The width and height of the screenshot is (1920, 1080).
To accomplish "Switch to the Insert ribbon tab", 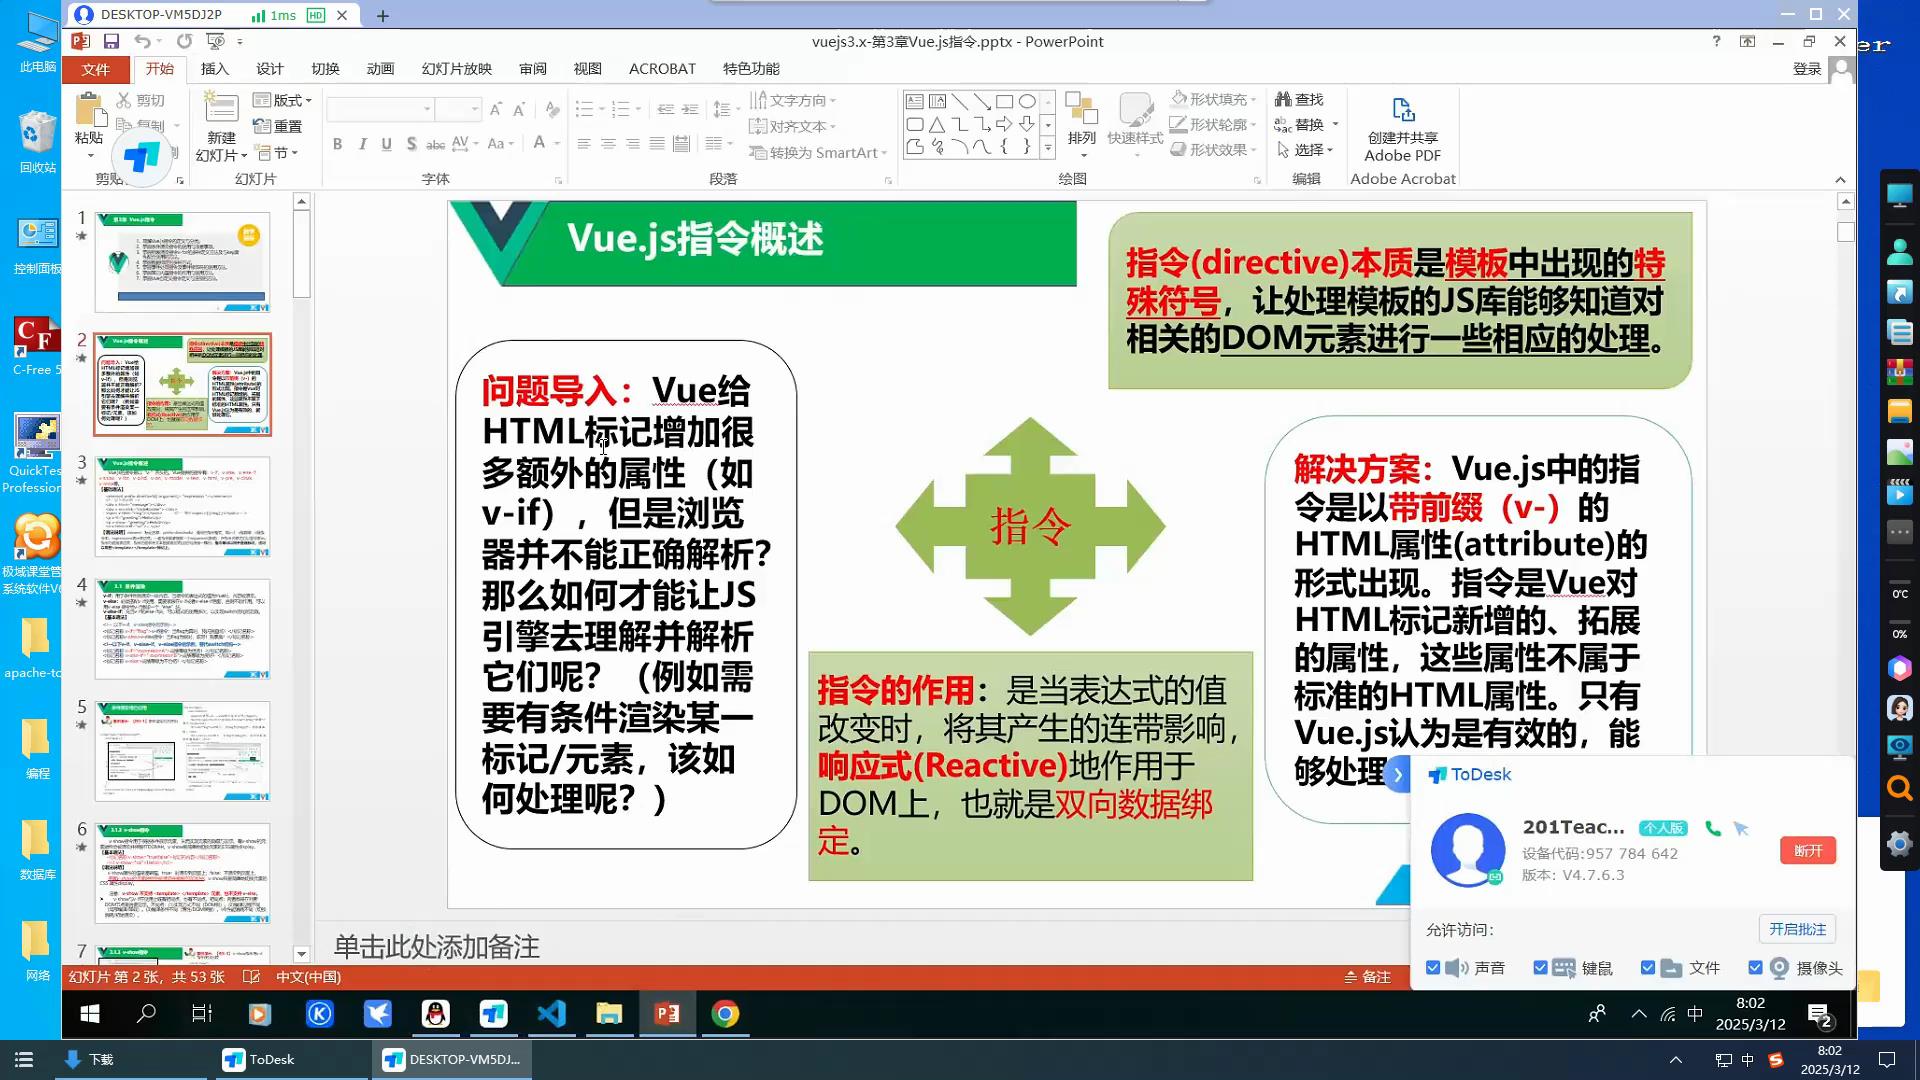I will pyautogui.click(x=214, y=69).
